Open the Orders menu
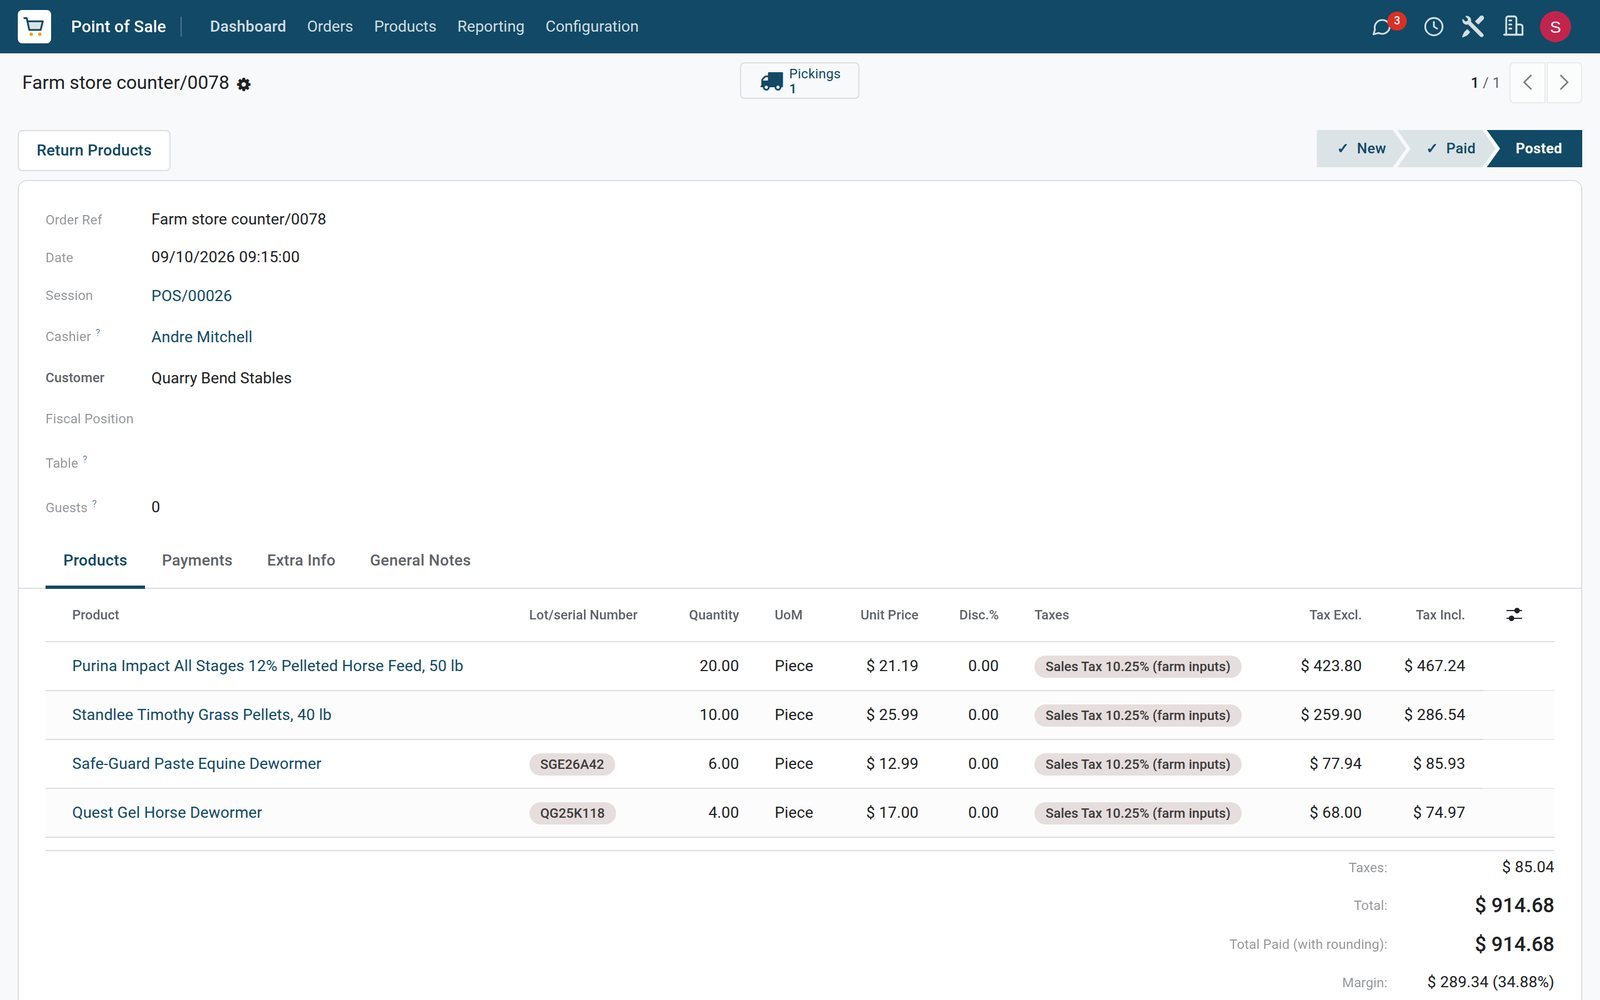The image size is (1600, 1000). [x=330, y=26]
